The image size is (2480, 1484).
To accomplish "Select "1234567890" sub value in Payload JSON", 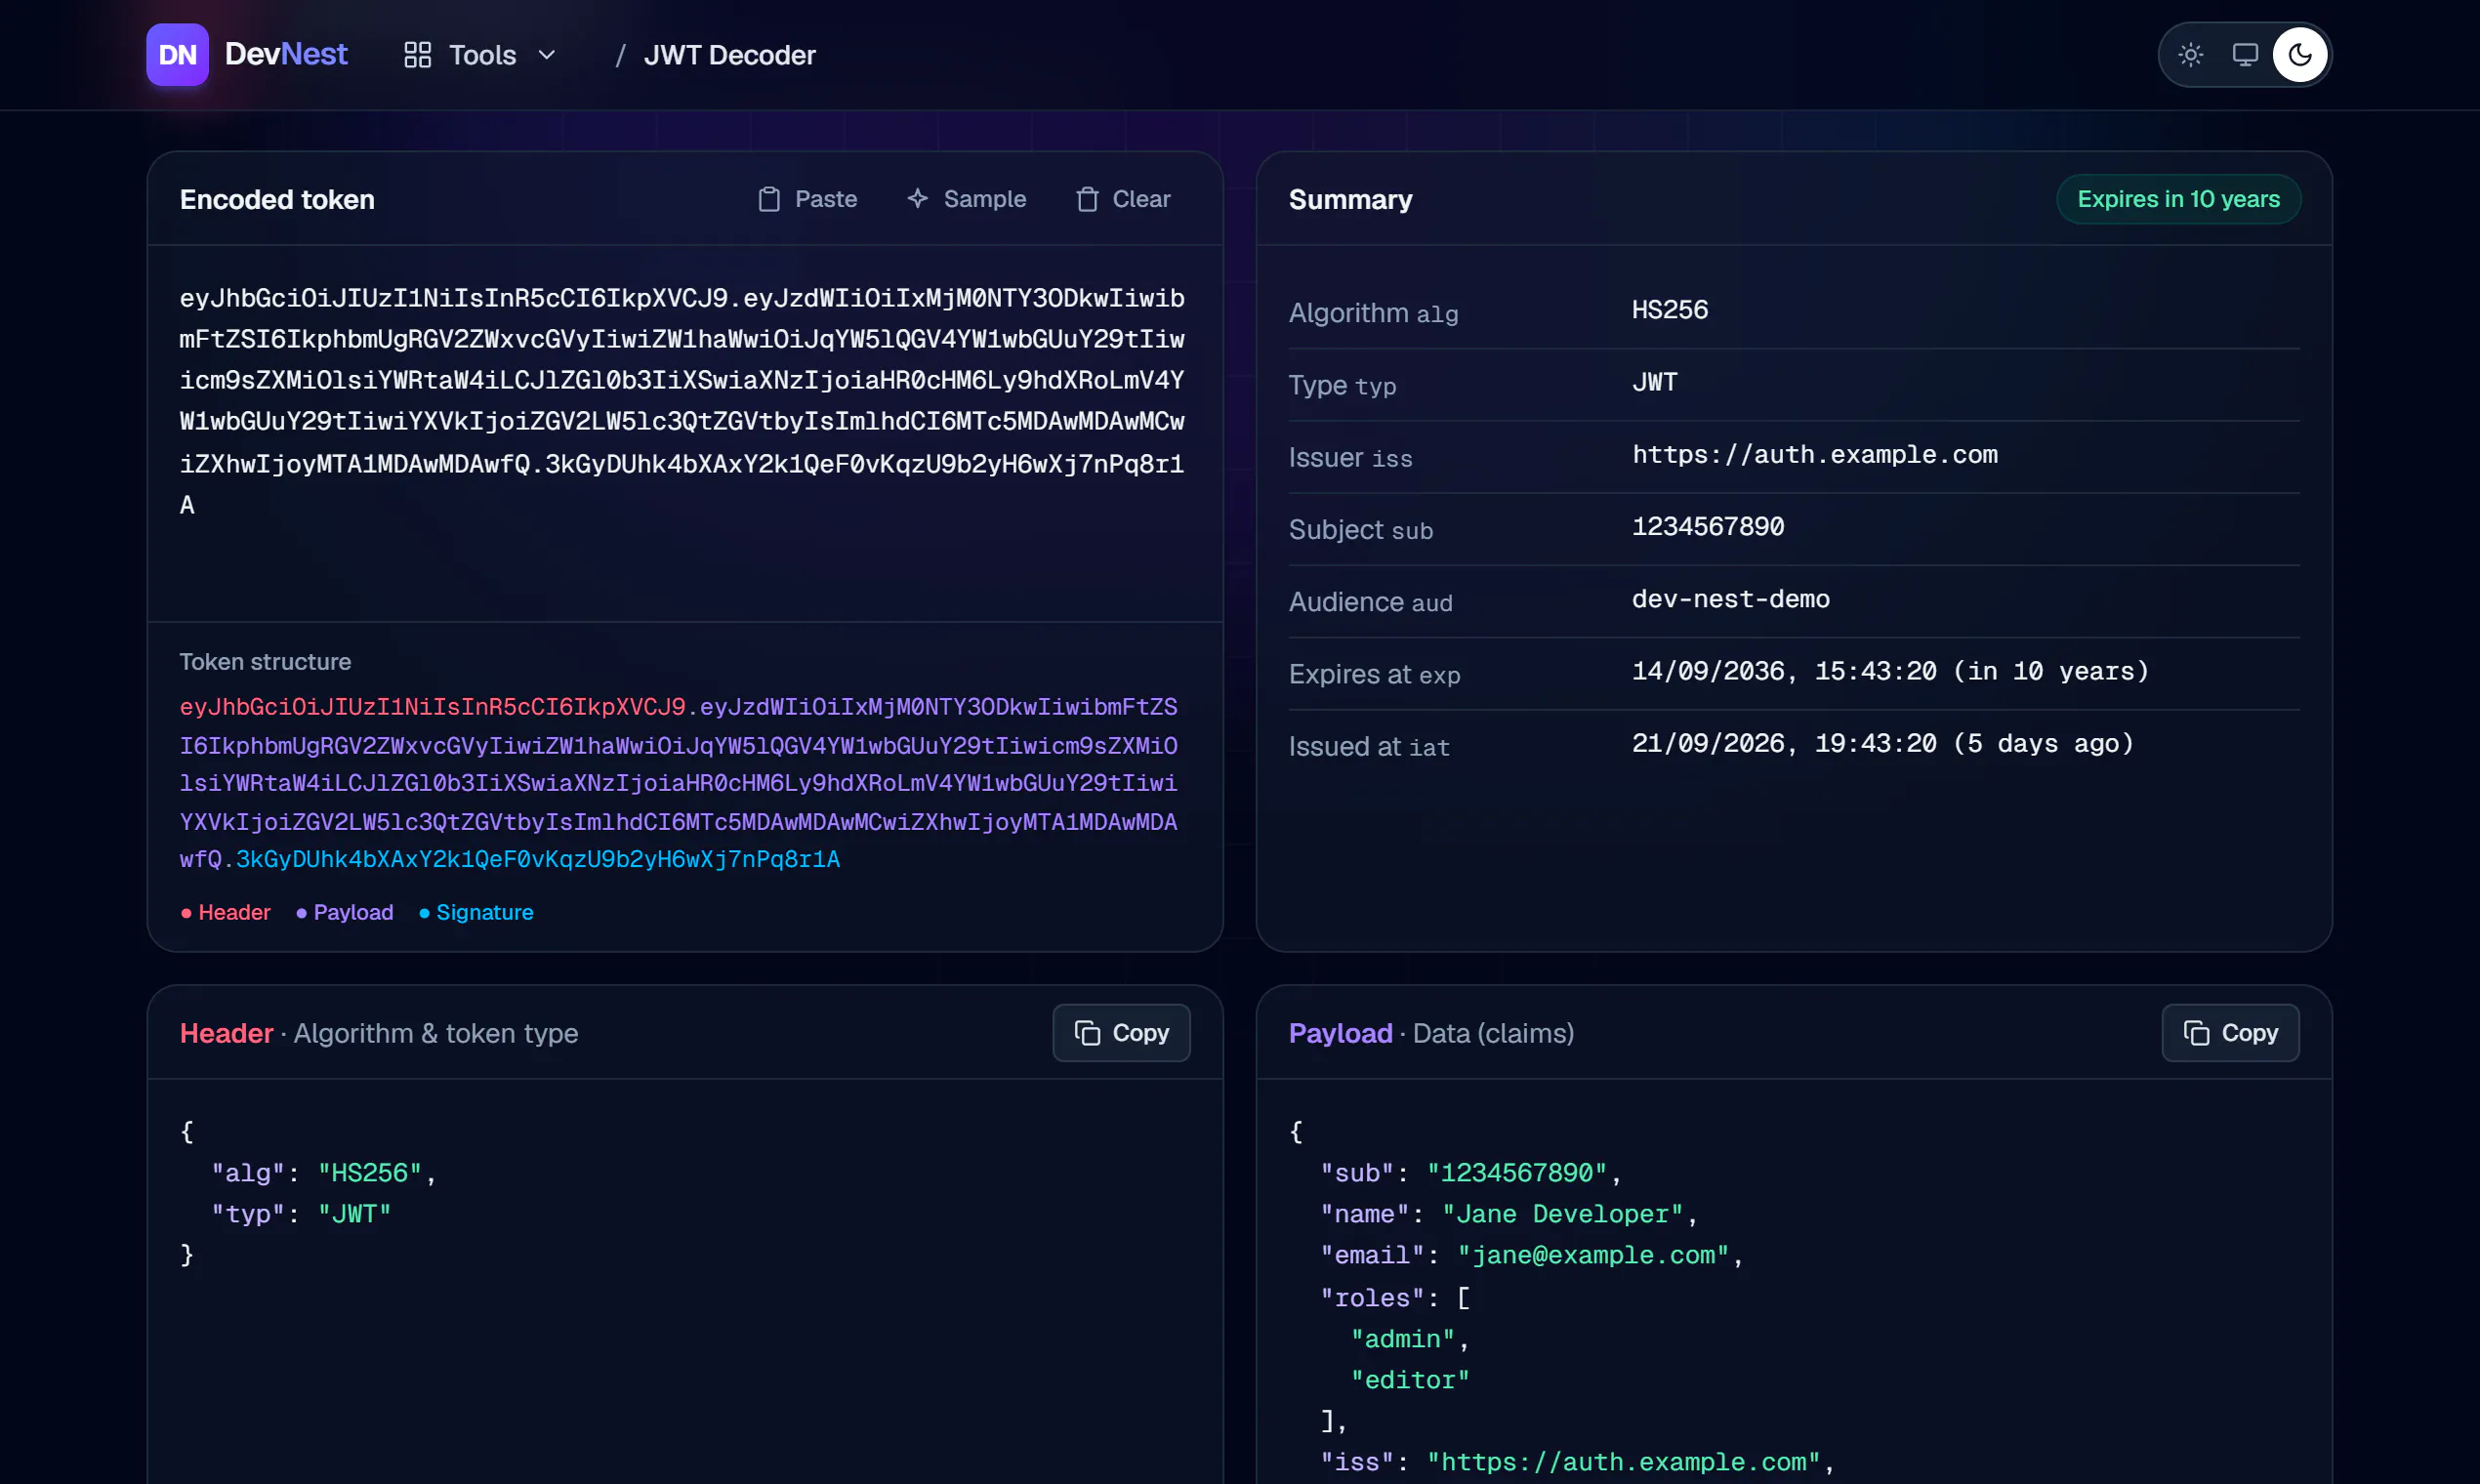I will [x=1516, y=1173].
